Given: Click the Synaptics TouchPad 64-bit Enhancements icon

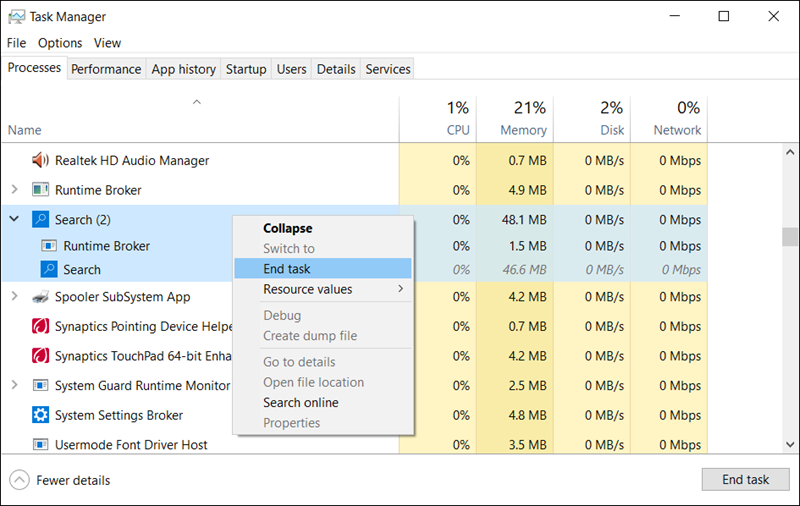Looking at the screenshot, I should tap(41, 356).
